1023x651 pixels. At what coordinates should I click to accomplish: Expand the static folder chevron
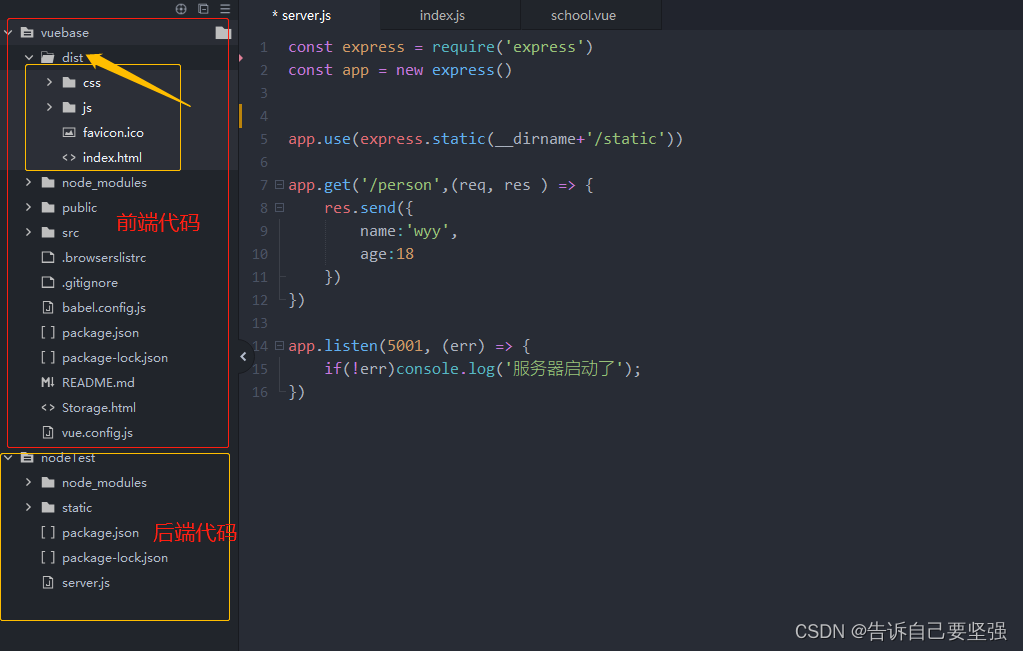[x=29, y=507]
